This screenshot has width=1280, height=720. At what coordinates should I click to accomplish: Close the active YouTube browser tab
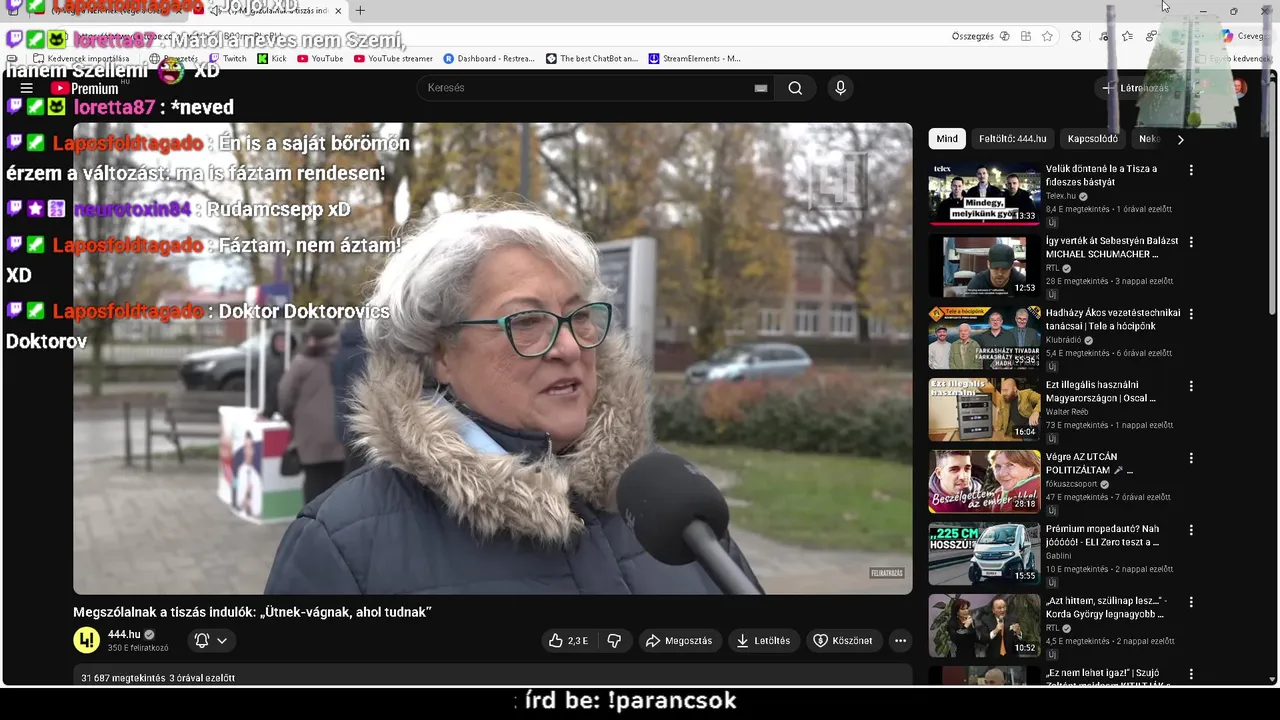338,11
